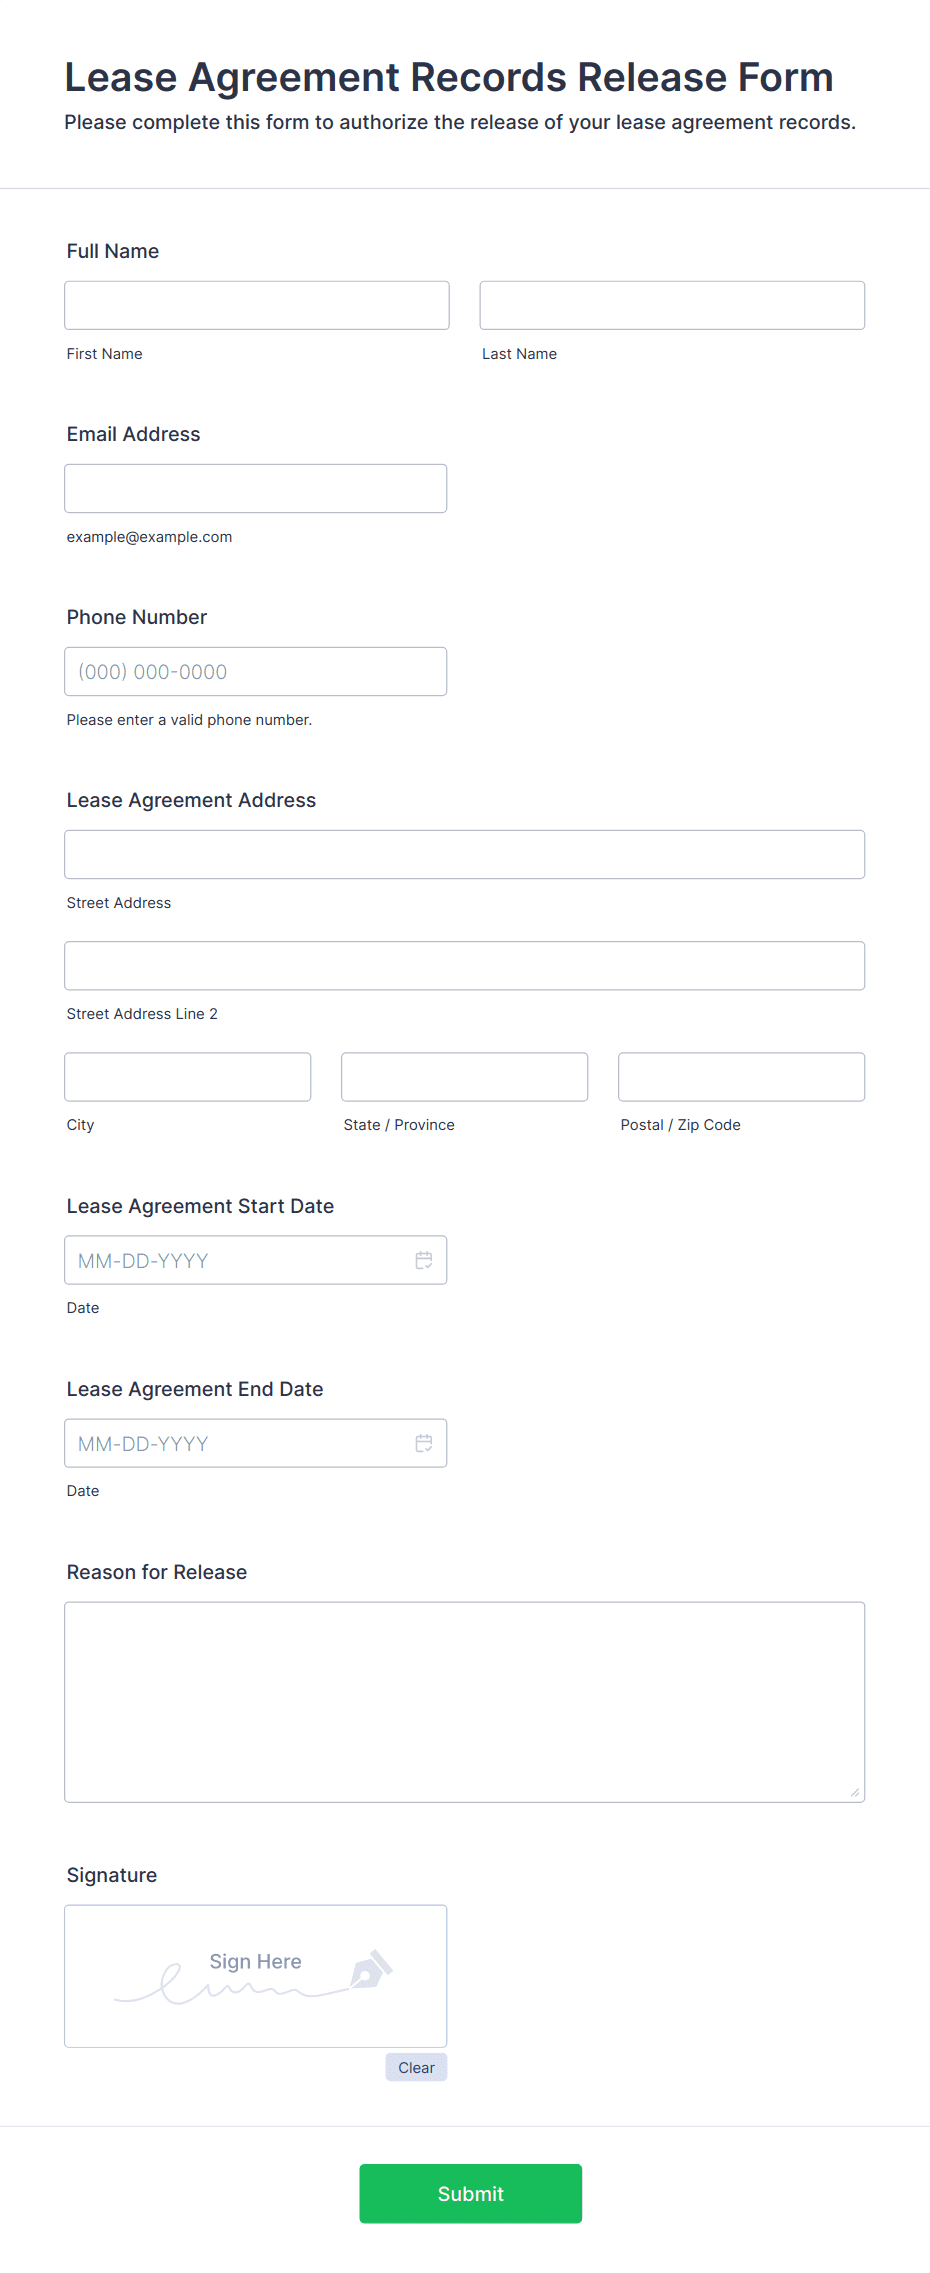Select the State / Province field
The image size is (930, 2273).
tap(465, 1076)
